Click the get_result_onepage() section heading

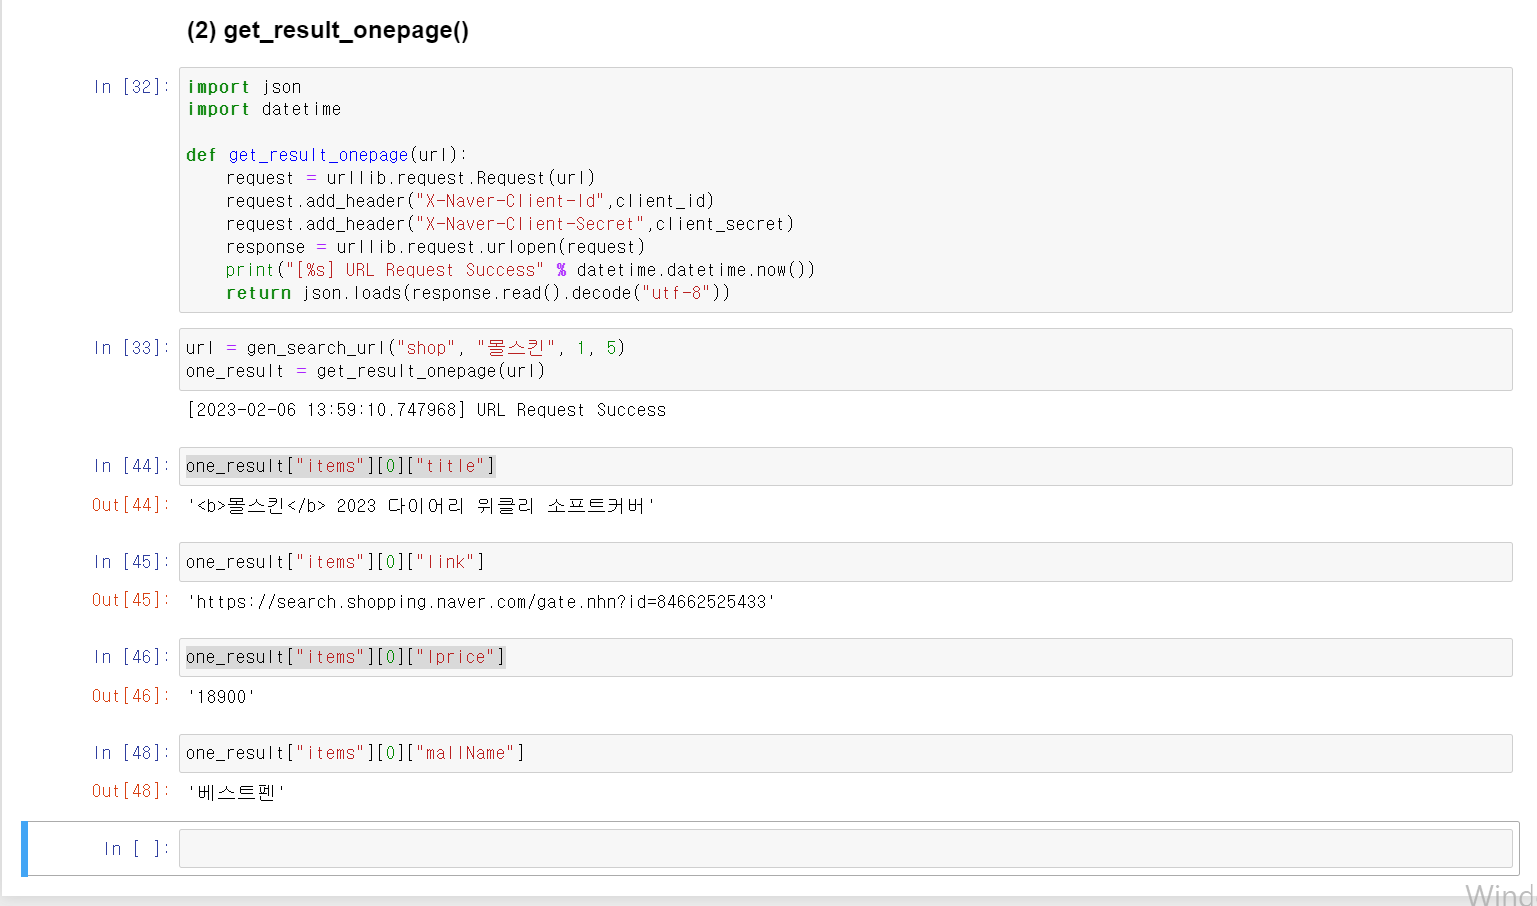pos(327,31)
